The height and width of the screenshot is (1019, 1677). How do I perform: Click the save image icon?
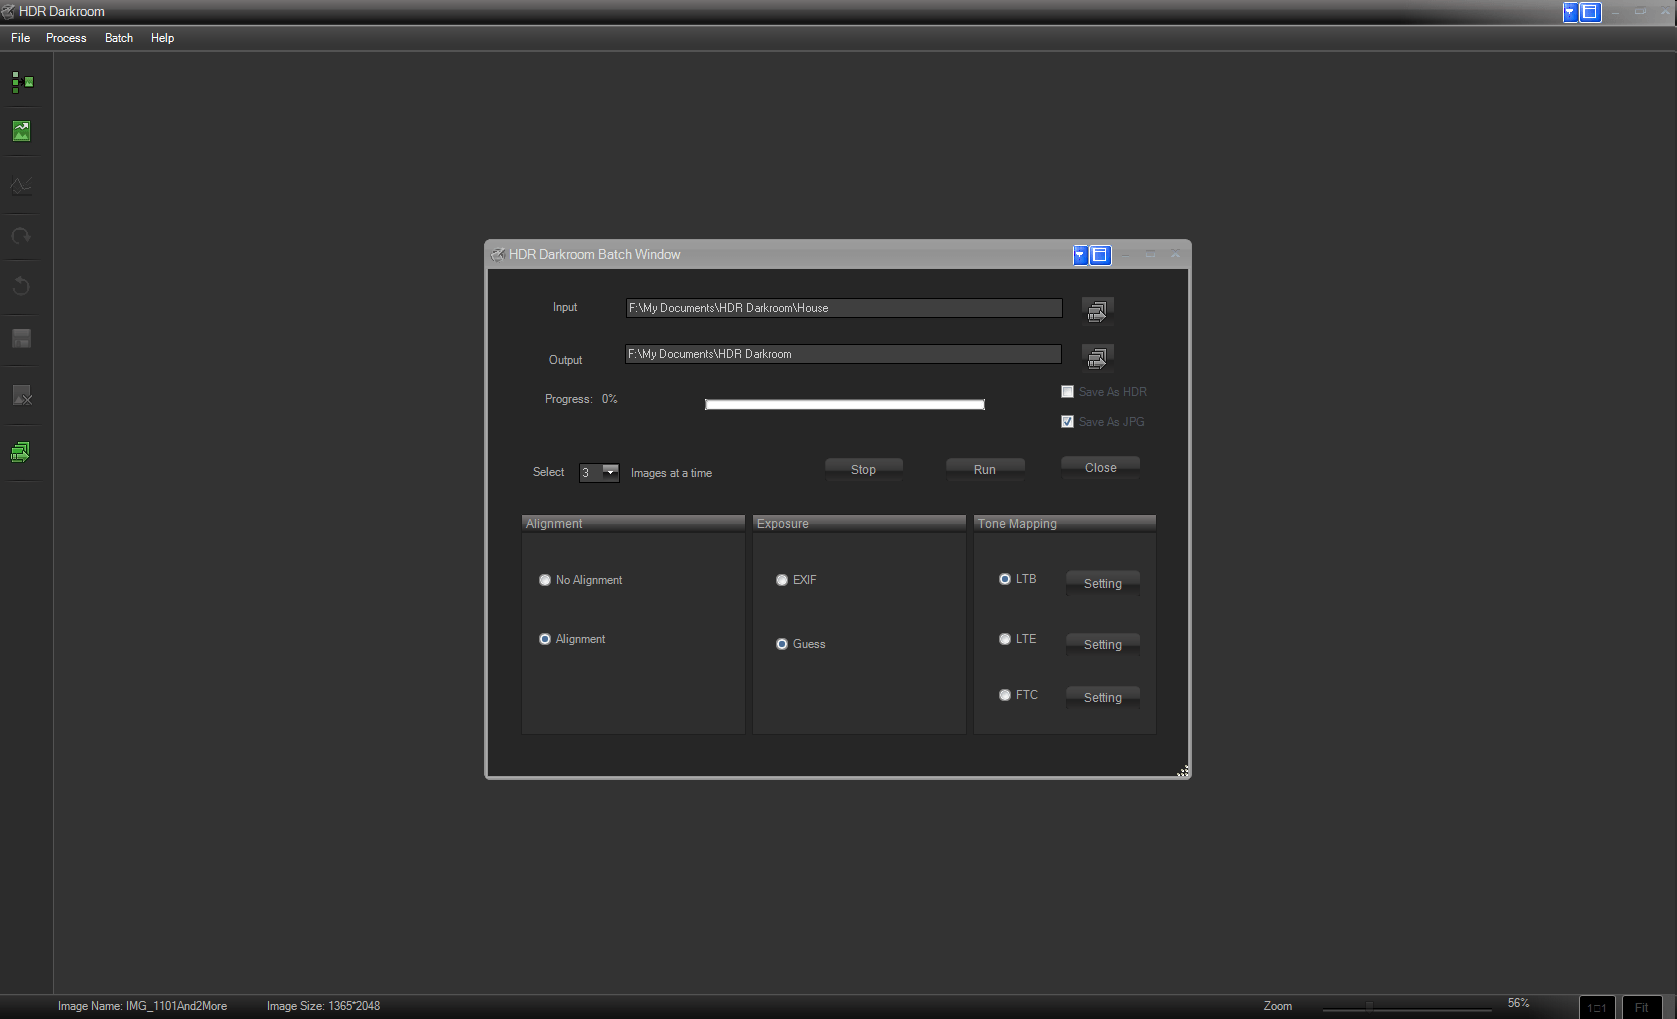point(21,339)
